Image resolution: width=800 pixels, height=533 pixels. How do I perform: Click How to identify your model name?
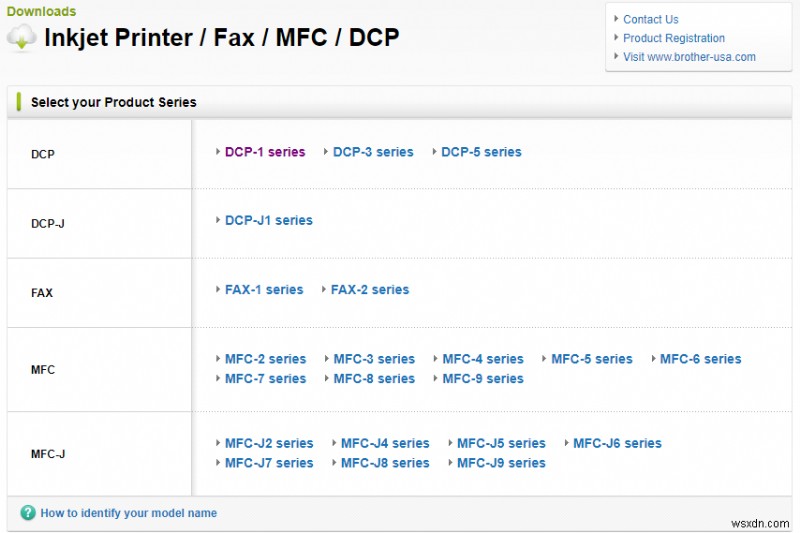(x=128, y=513)
